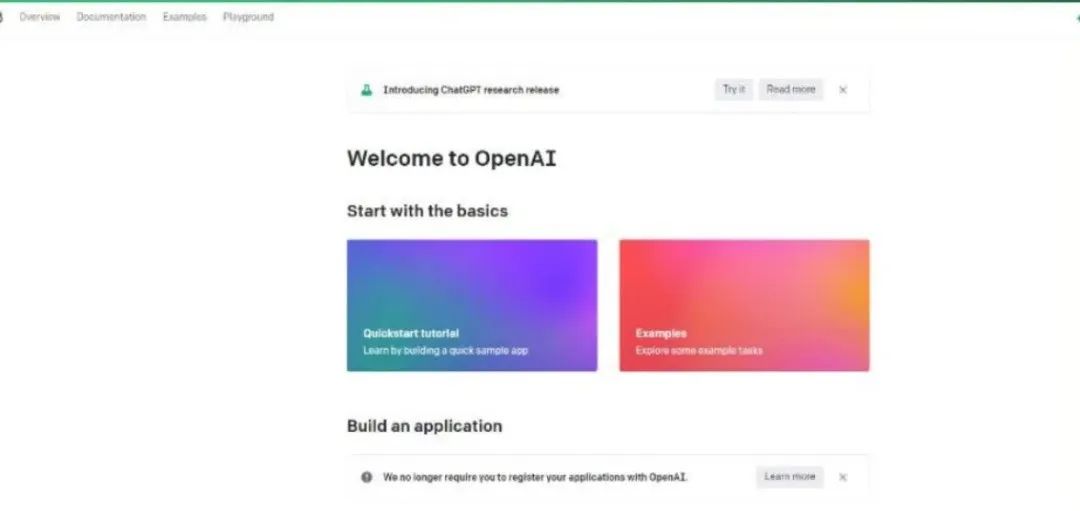Go to the Documentation section

tap(111, 17)
